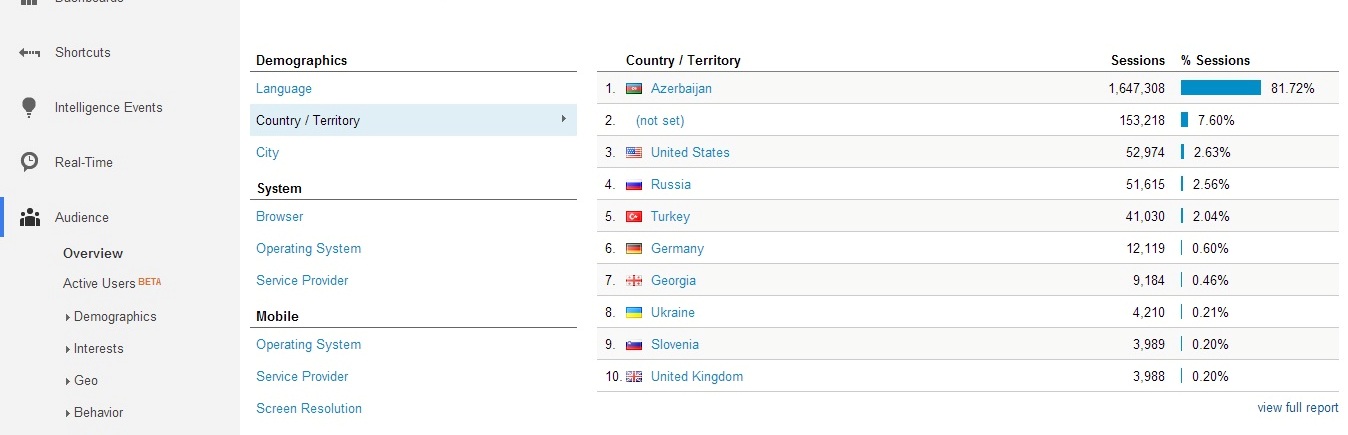Select Operating System under System
The image size is (1348, 435).
[309, 248]
